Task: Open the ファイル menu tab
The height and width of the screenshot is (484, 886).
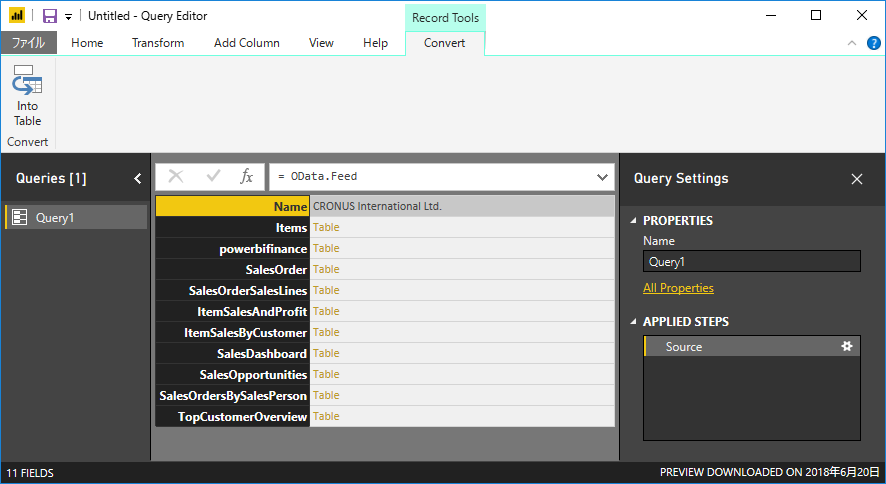Action: [x=28, y=43]
